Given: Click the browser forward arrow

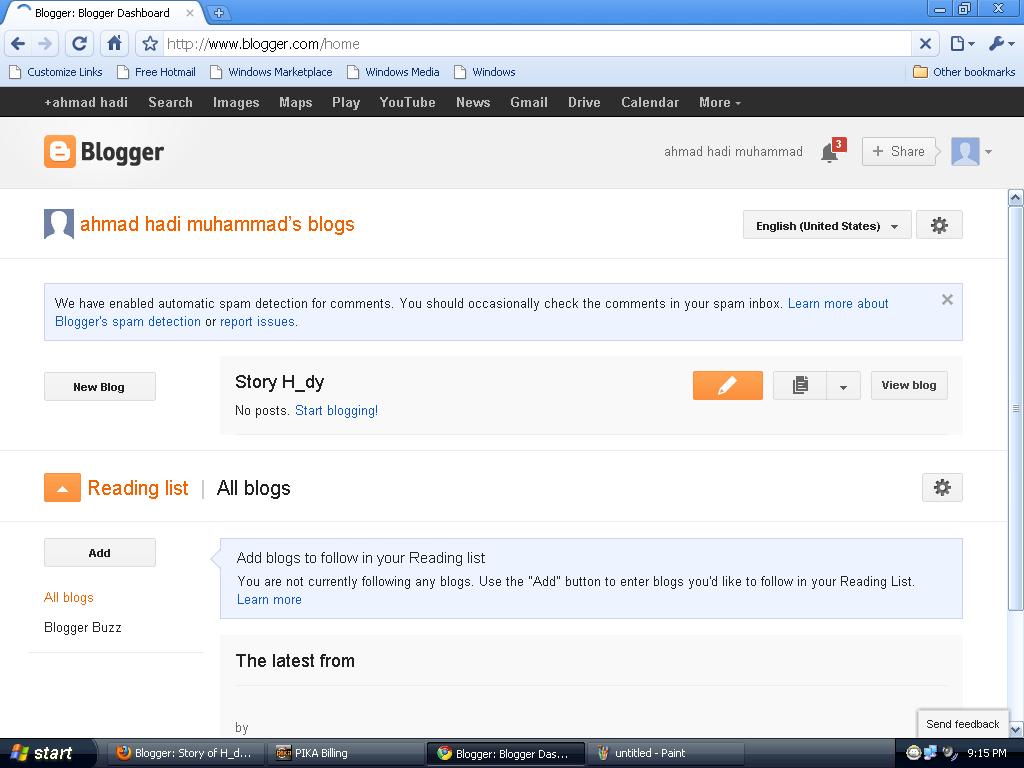Looking at the screenshot, I should click(x=45, y=44).
